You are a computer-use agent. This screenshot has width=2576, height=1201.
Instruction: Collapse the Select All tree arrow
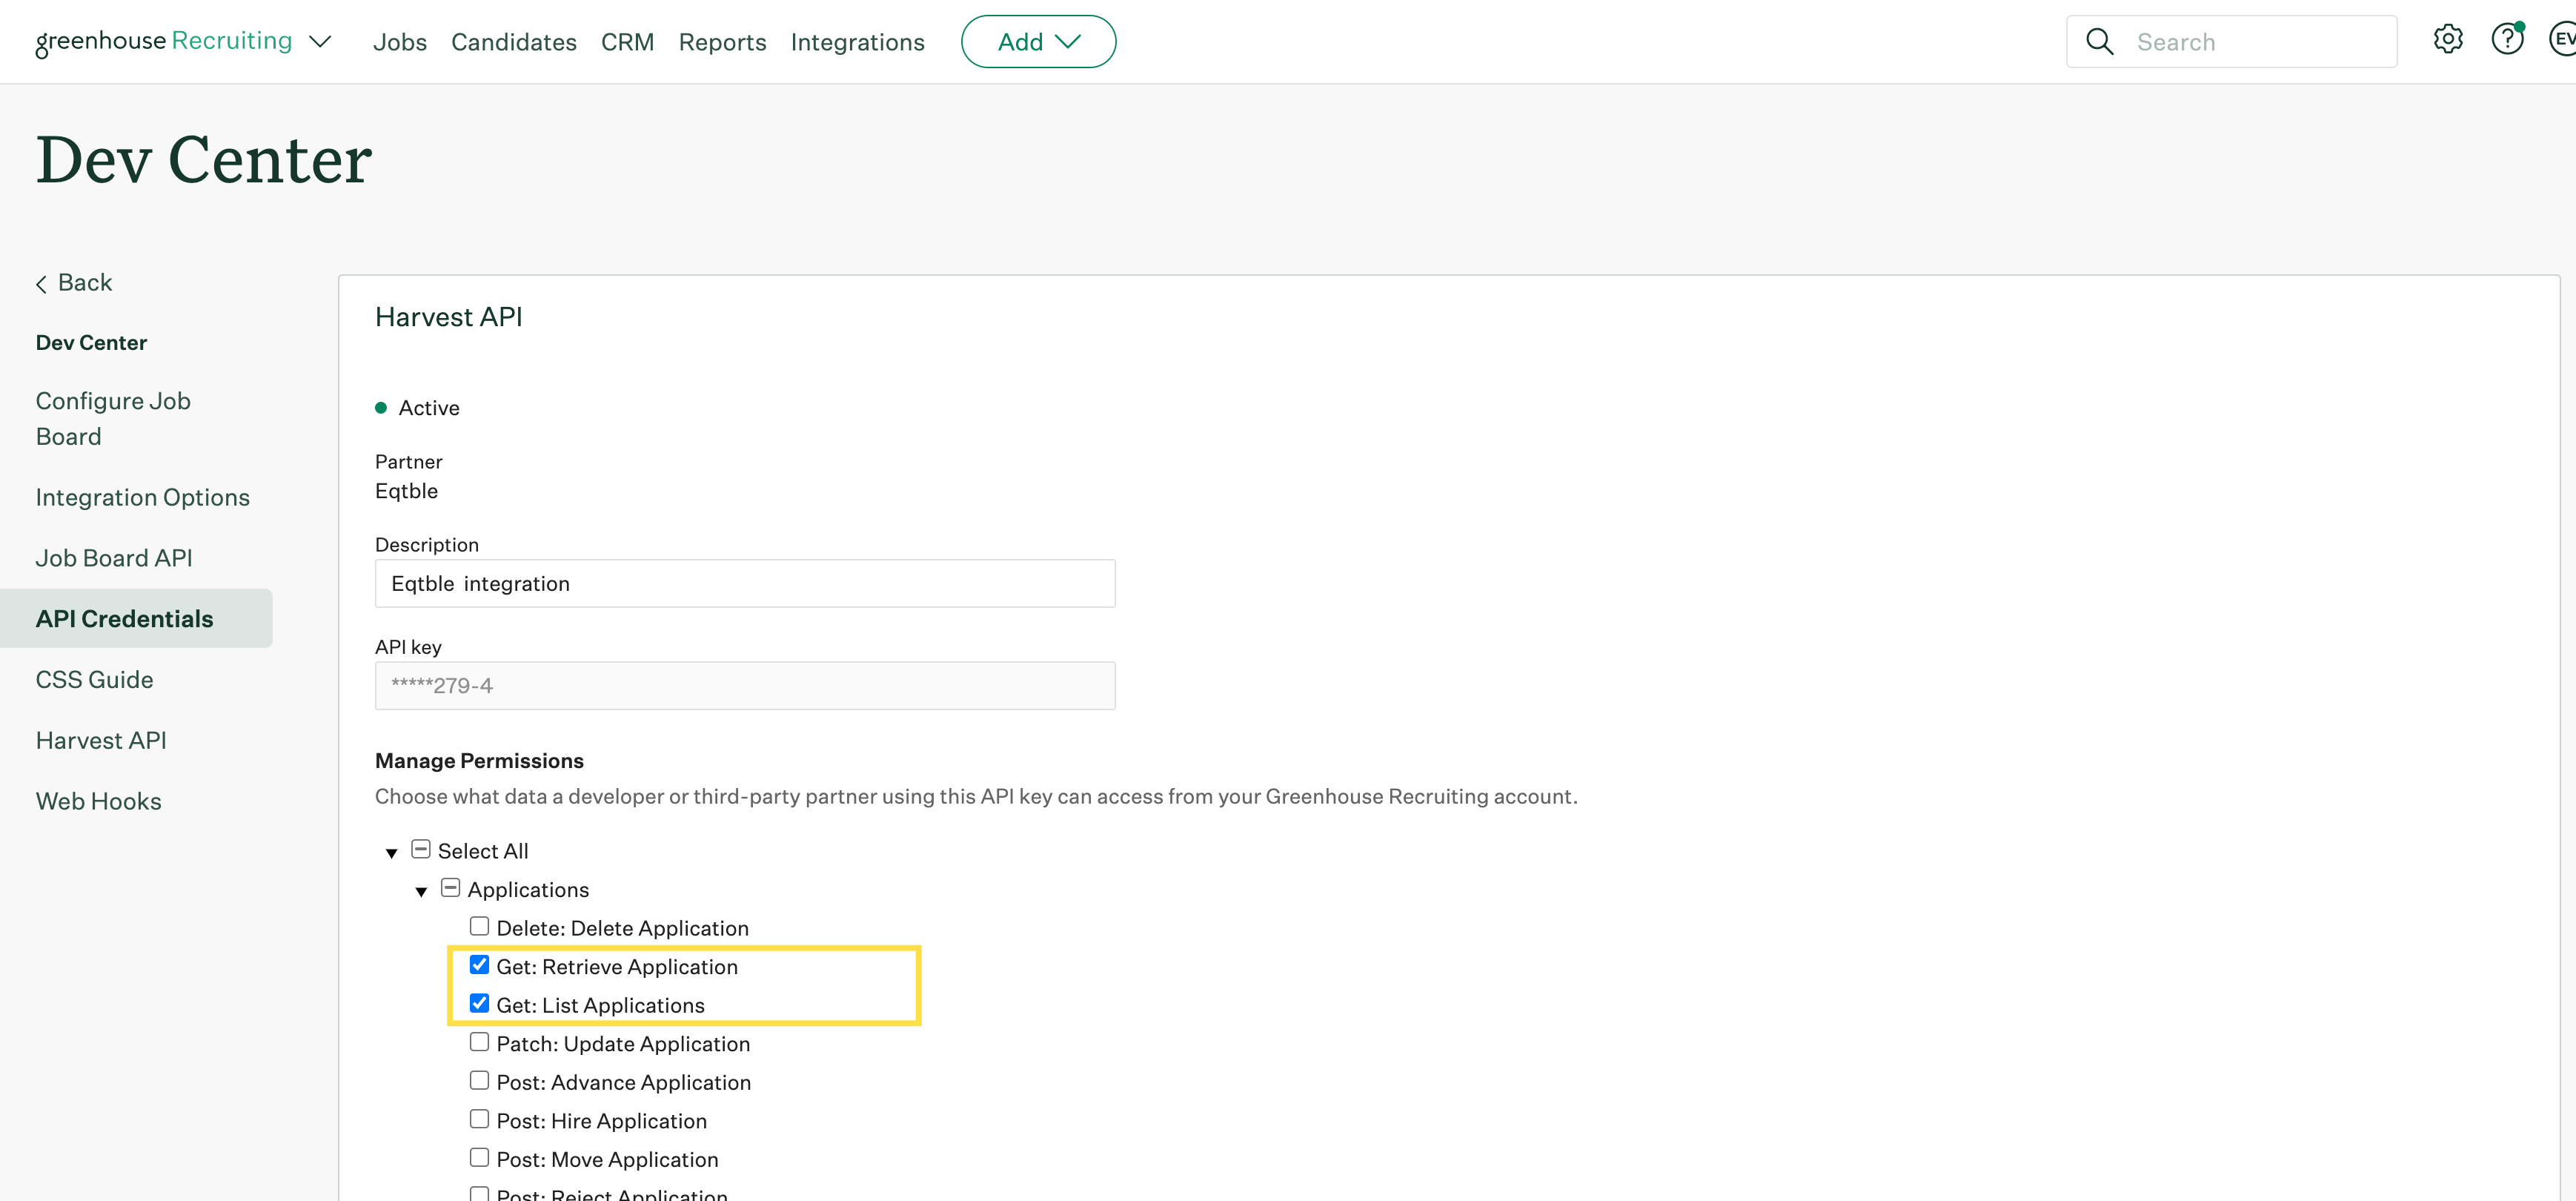click(392, 853)
